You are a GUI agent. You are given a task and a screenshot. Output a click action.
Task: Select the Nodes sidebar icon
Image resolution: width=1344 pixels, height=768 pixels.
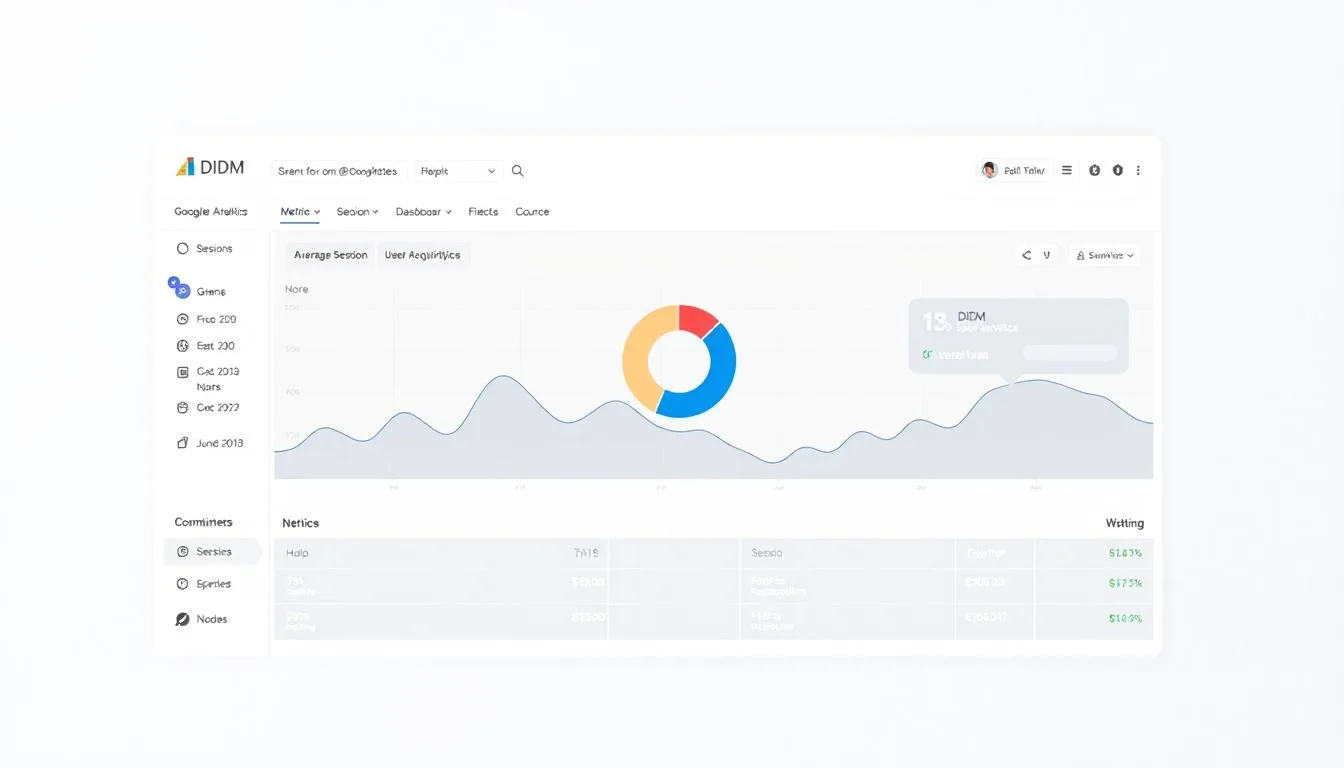182,620
